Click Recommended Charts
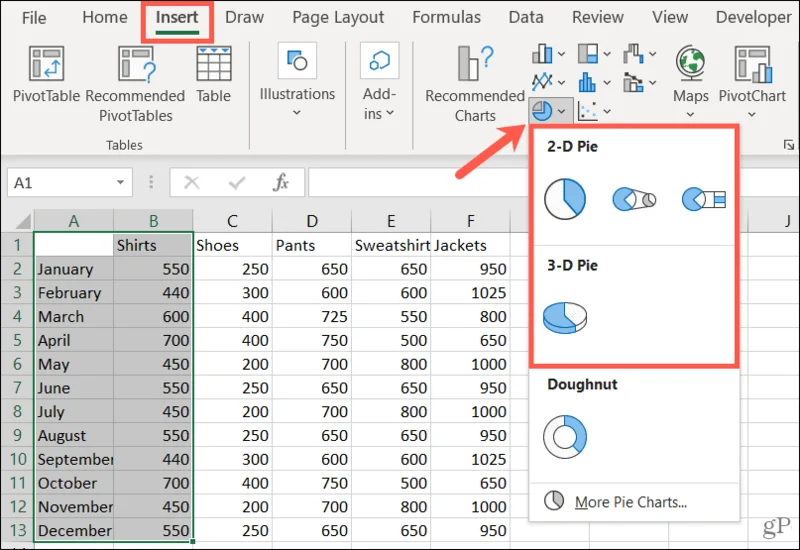The image size is (800, 550). tap(474, 84)
